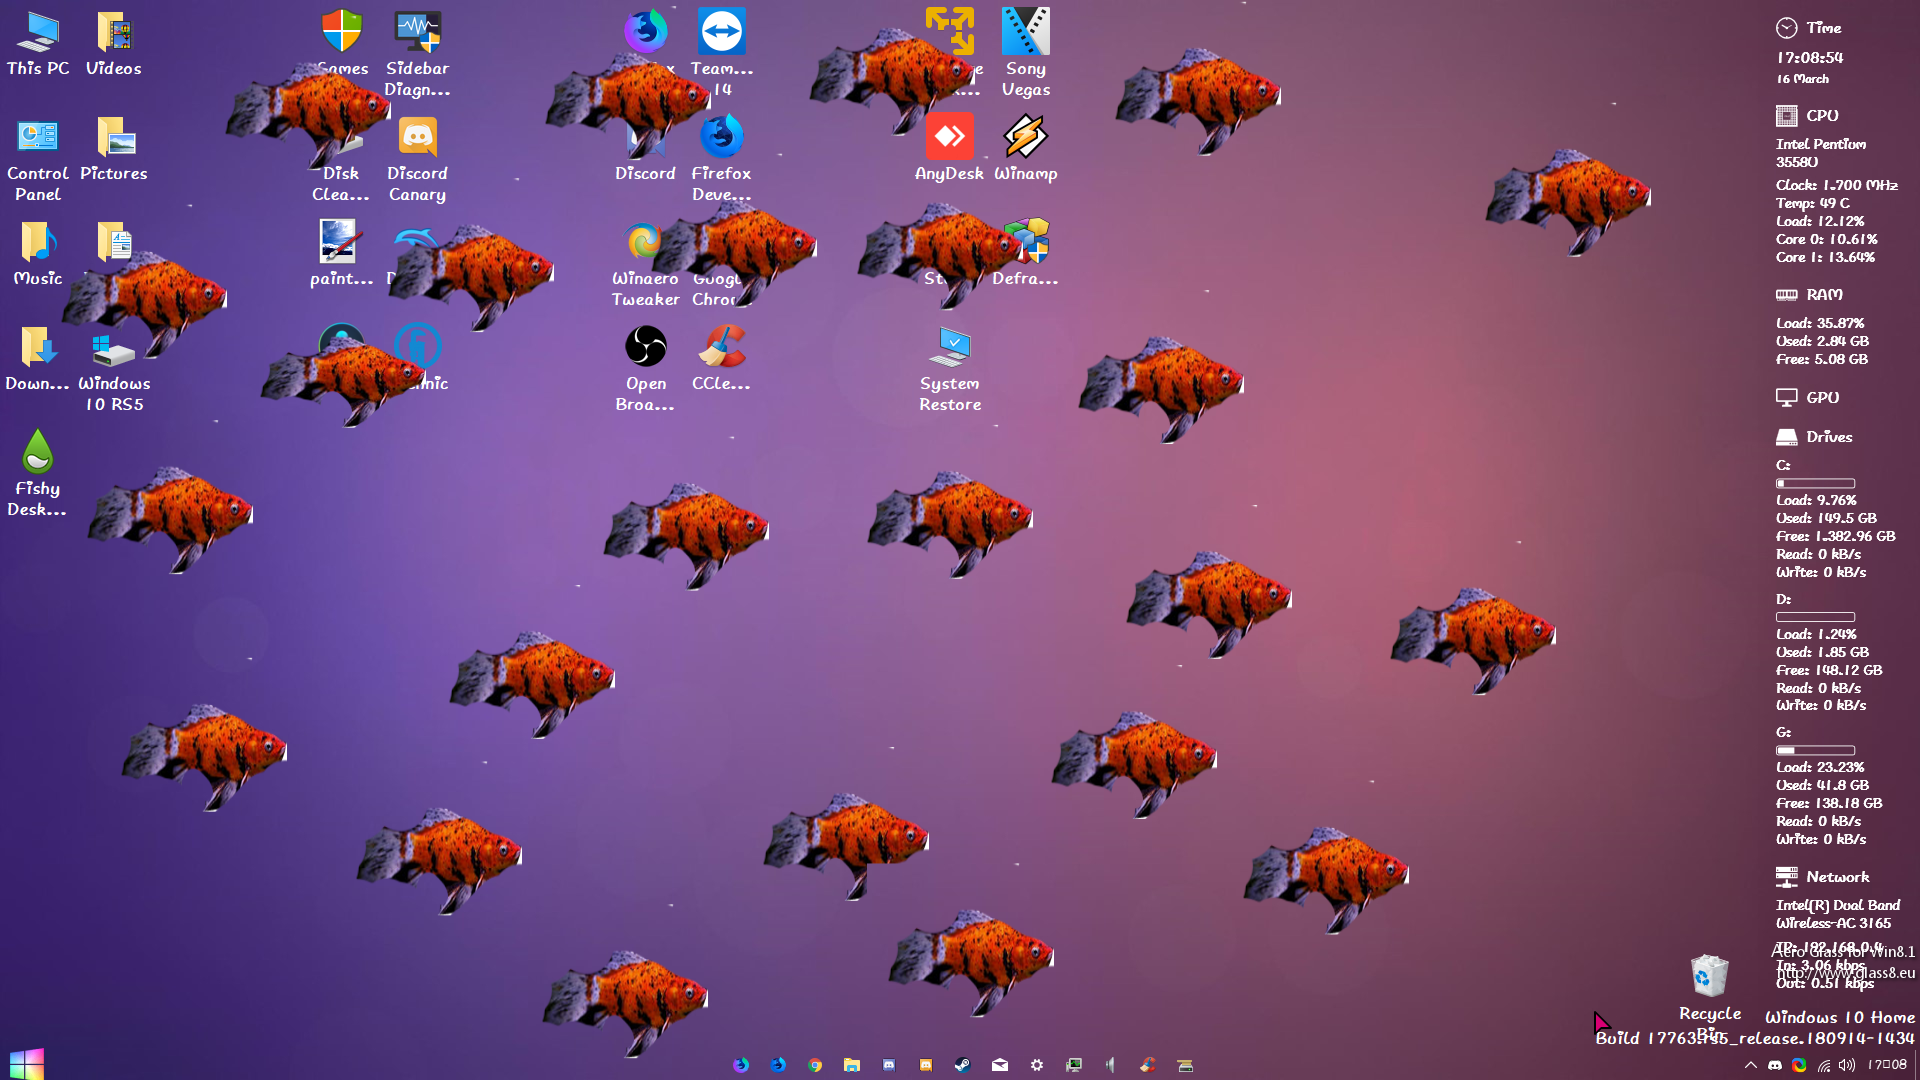Click the D: drive usage bar
The image size is (1920, 1080).
click(x=1815, y=617)
